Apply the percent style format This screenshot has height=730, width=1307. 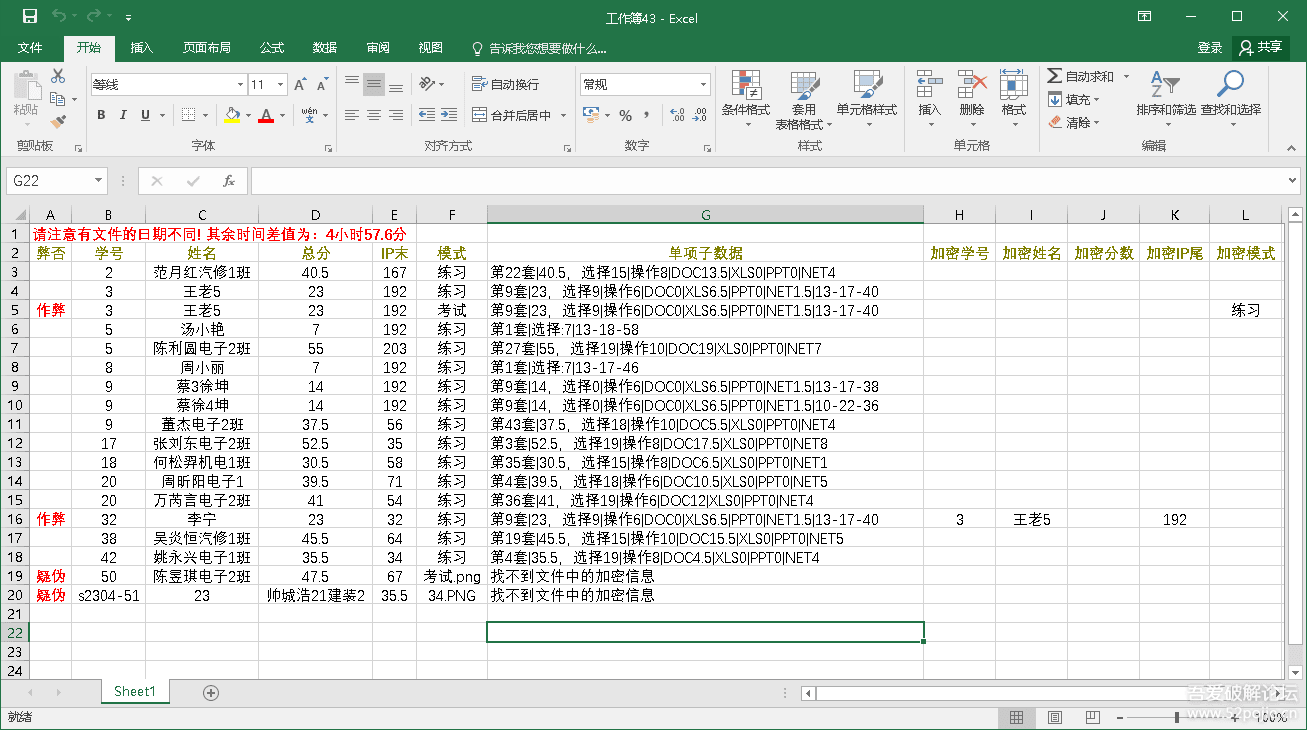pyautogui.click(x=626, y=116)
